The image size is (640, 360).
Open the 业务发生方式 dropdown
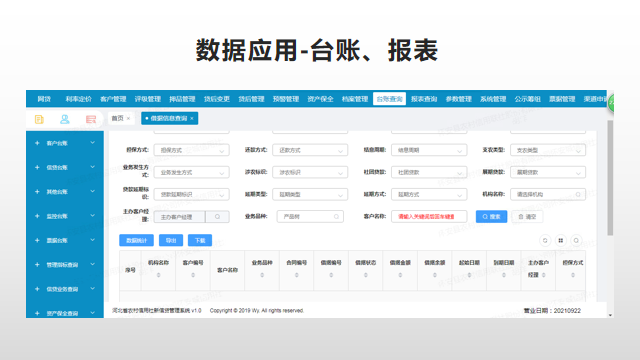coord(191,172)
